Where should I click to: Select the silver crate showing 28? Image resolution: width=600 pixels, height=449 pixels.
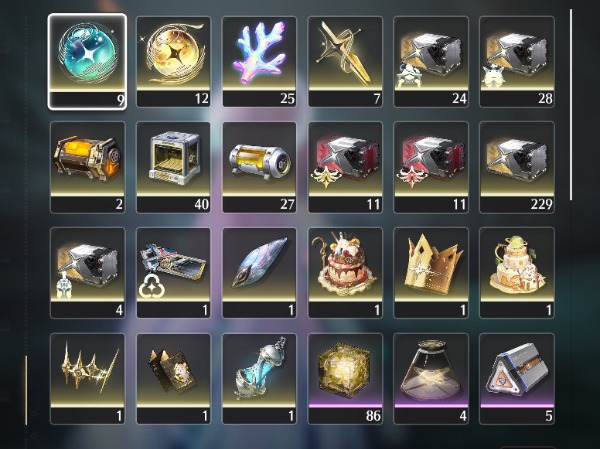[x=517, y=62]
